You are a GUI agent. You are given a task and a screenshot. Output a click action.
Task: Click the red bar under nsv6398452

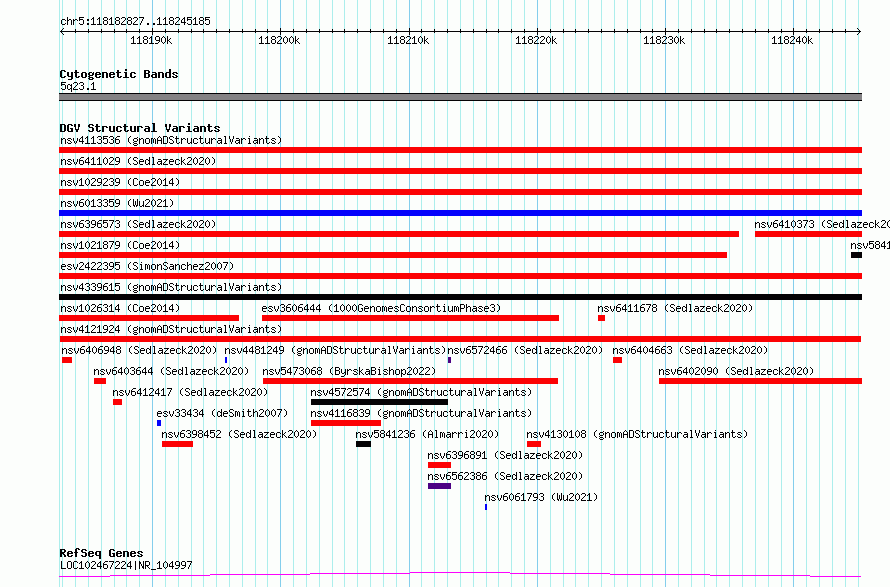tap(177, 444)
